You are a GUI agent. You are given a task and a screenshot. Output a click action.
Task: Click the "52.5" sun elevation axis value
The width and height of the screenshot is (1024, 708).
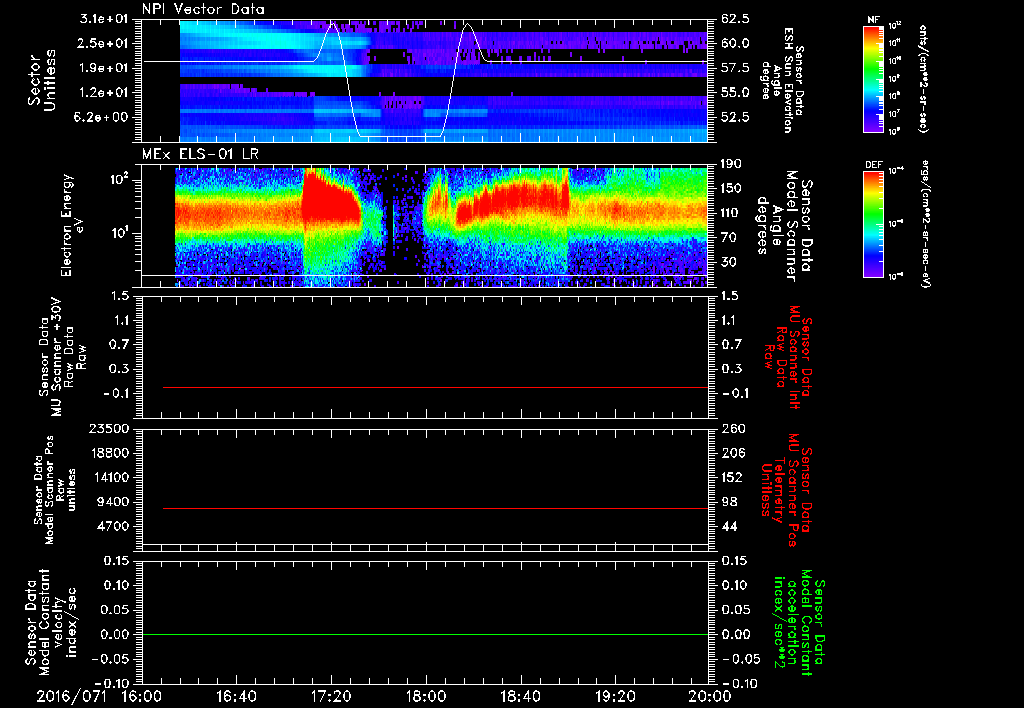tap(735, 118)
